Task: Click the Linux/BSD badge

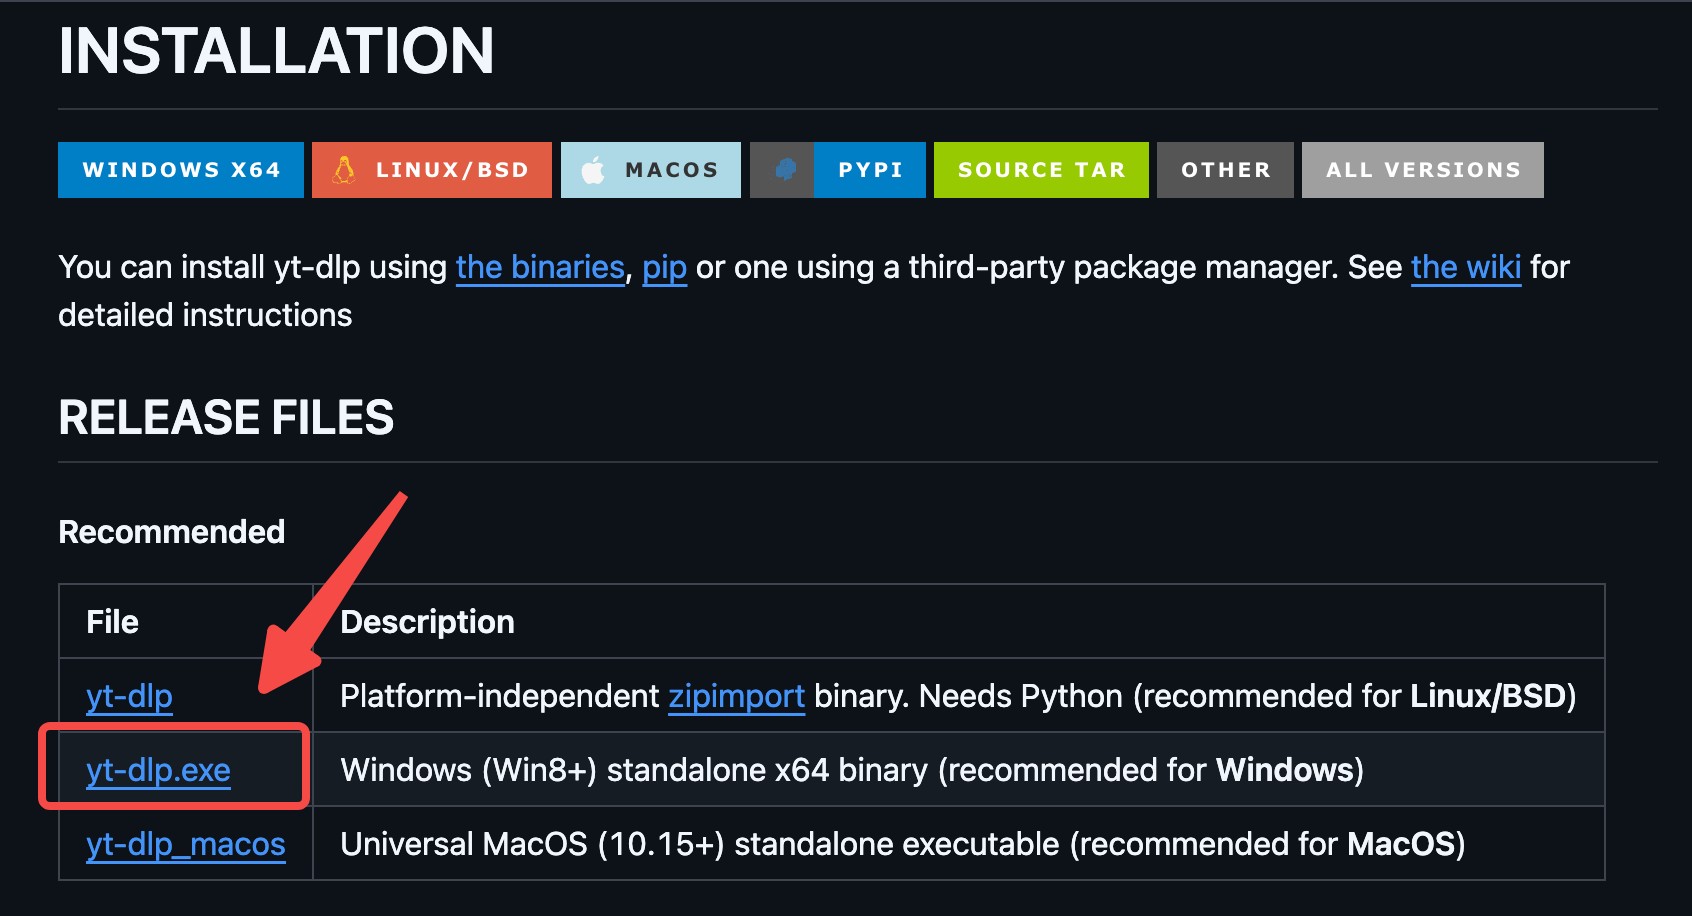Action: click(x=432, y=170)
